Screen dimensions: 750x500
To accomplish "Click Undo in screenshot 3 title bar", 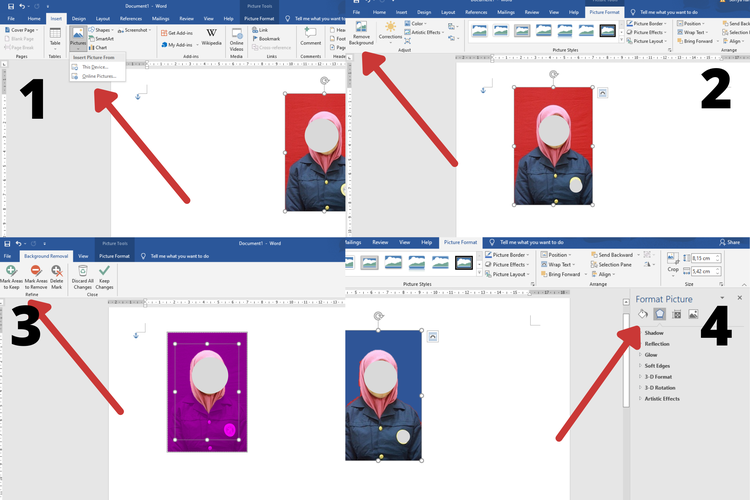I will 18,244.
